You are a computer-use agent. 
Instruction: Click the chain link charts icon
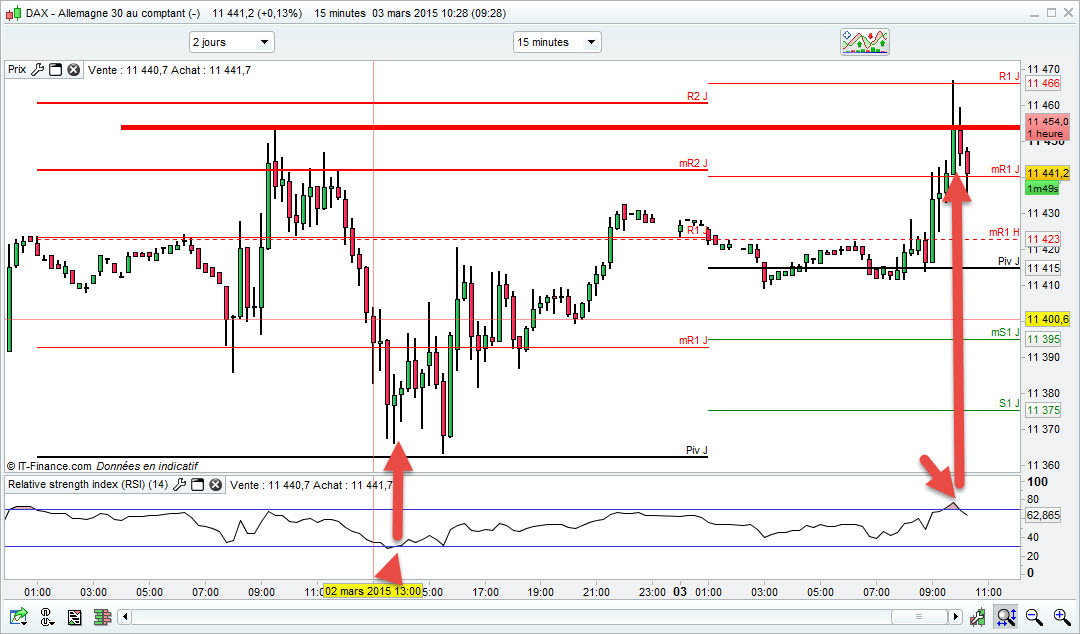(x=47, y=616)
